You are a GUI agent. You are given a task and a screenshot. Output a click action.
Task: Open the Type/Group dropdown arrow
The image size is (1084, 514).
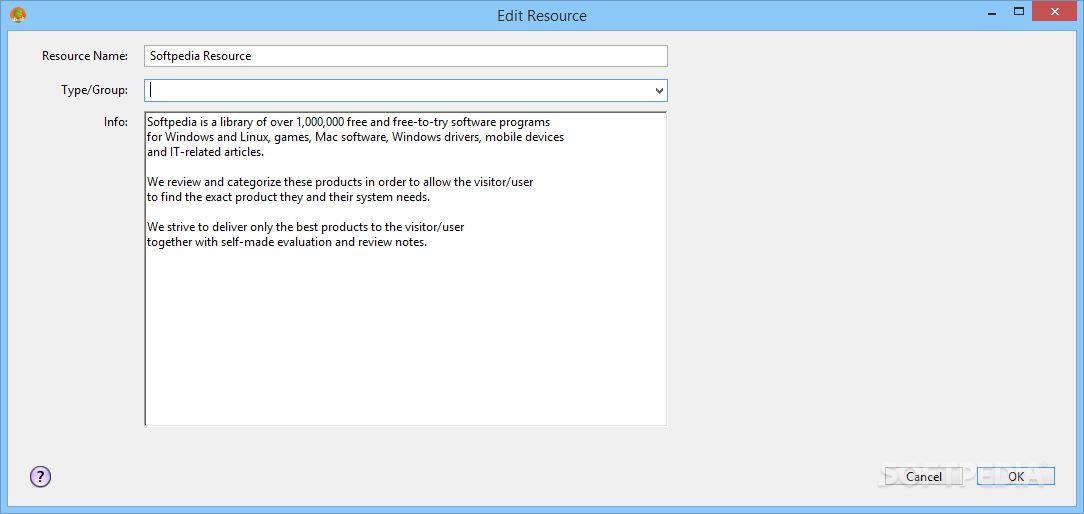tap(659, 91)
